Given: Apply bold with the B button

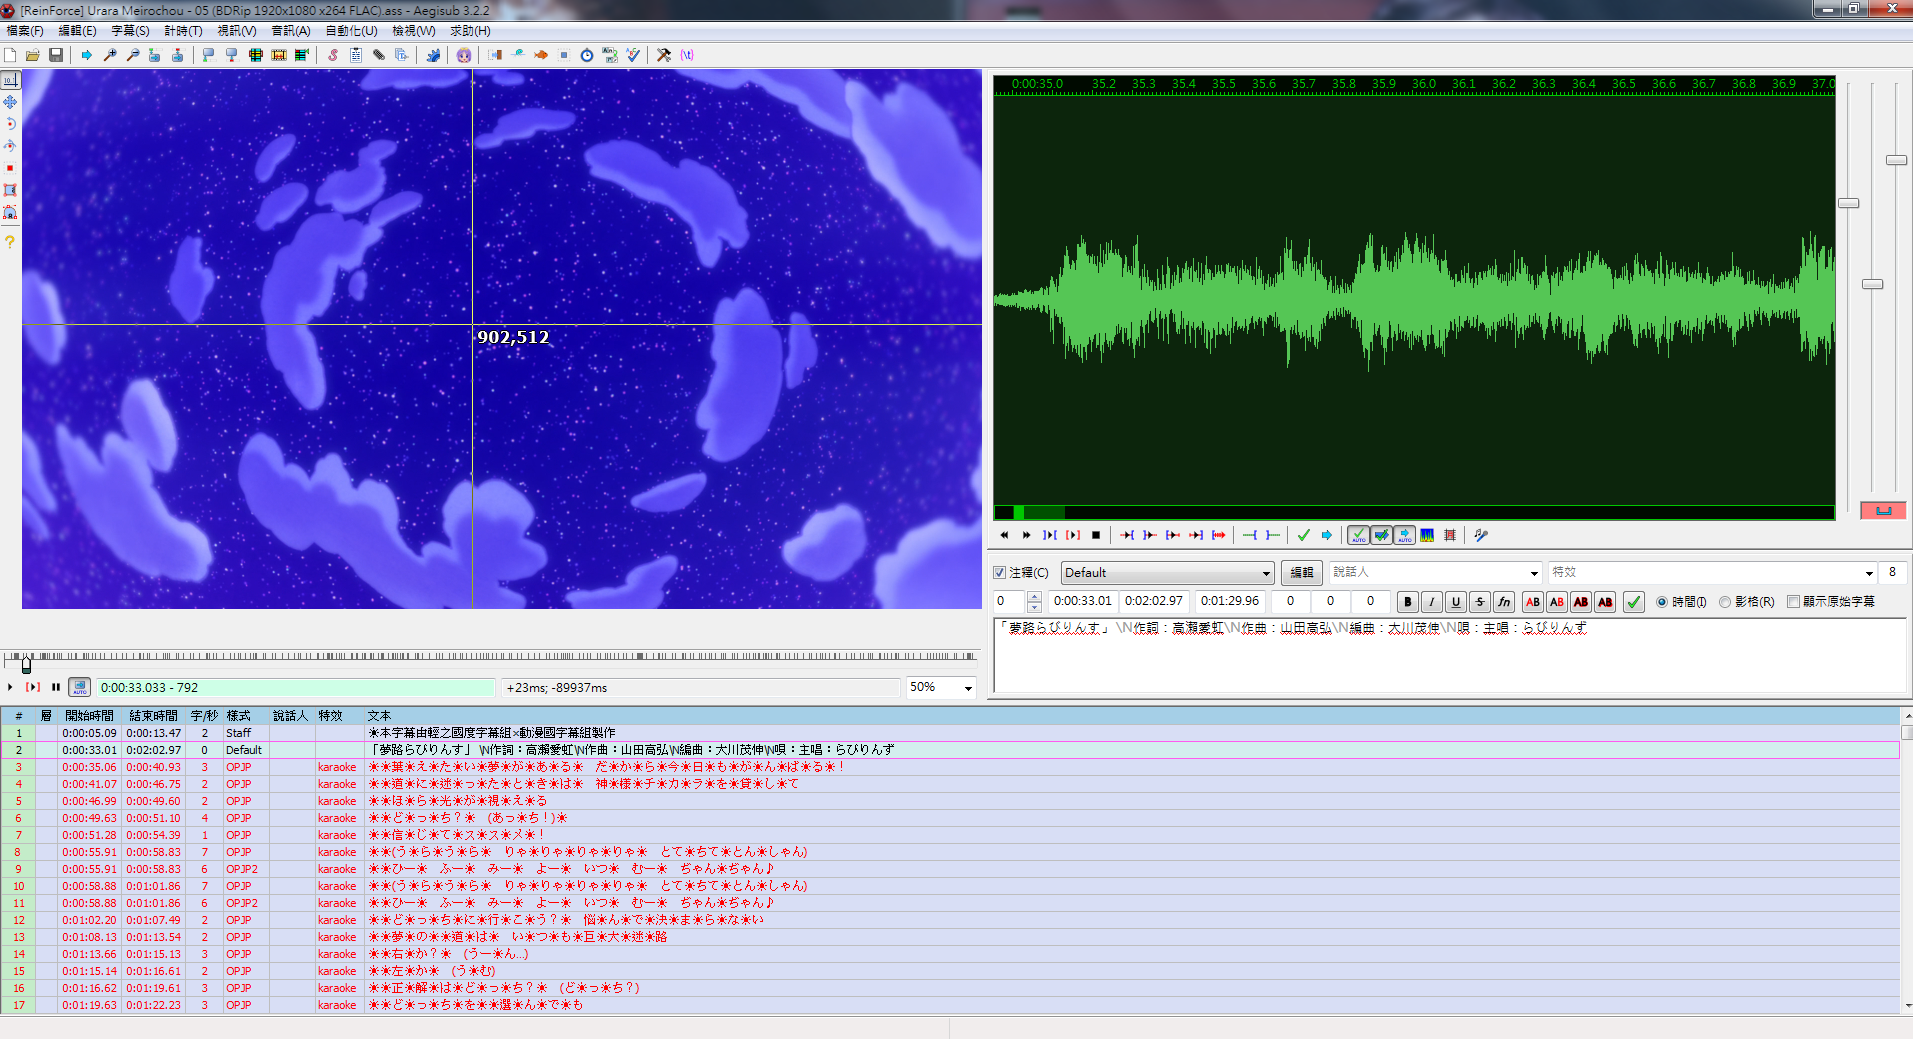Looking at the screenshot, I should (x=1408, y=602).
